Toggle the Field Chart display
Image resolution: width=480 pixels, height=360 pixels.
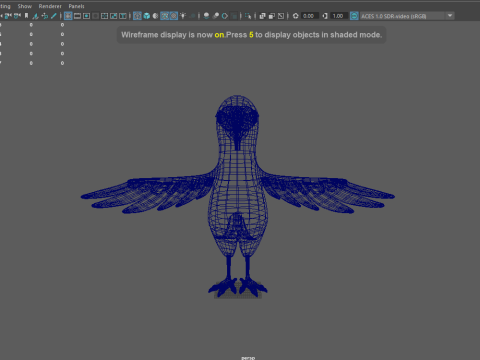coord(104,16)
